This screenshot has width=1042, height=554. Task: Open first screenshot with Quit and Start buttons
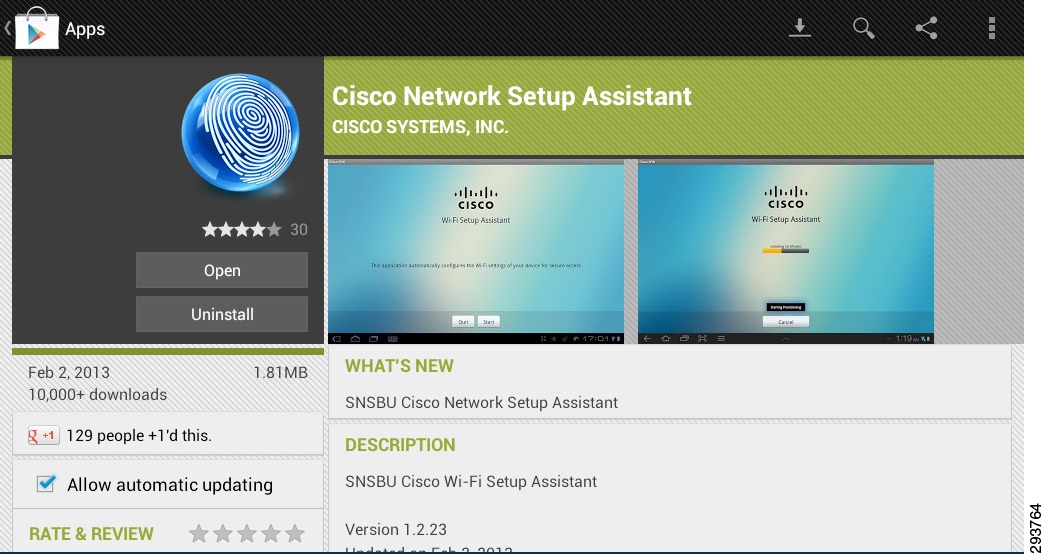476,251
